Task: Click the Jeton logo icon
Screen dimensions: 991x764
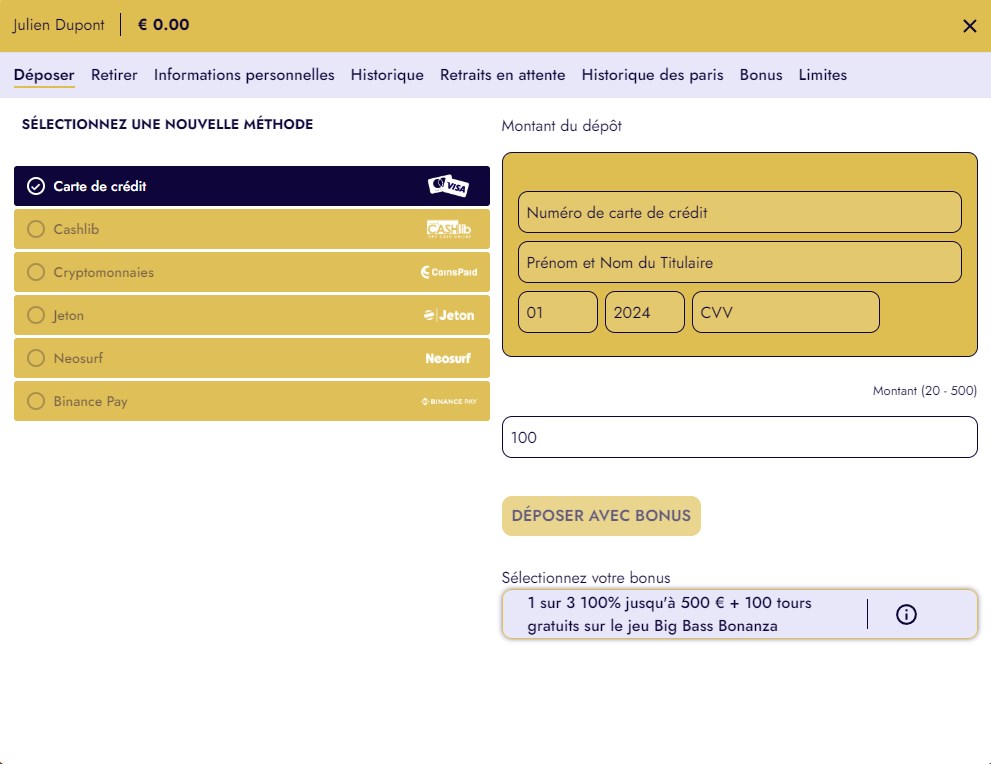Action: [x=449, y=315]
